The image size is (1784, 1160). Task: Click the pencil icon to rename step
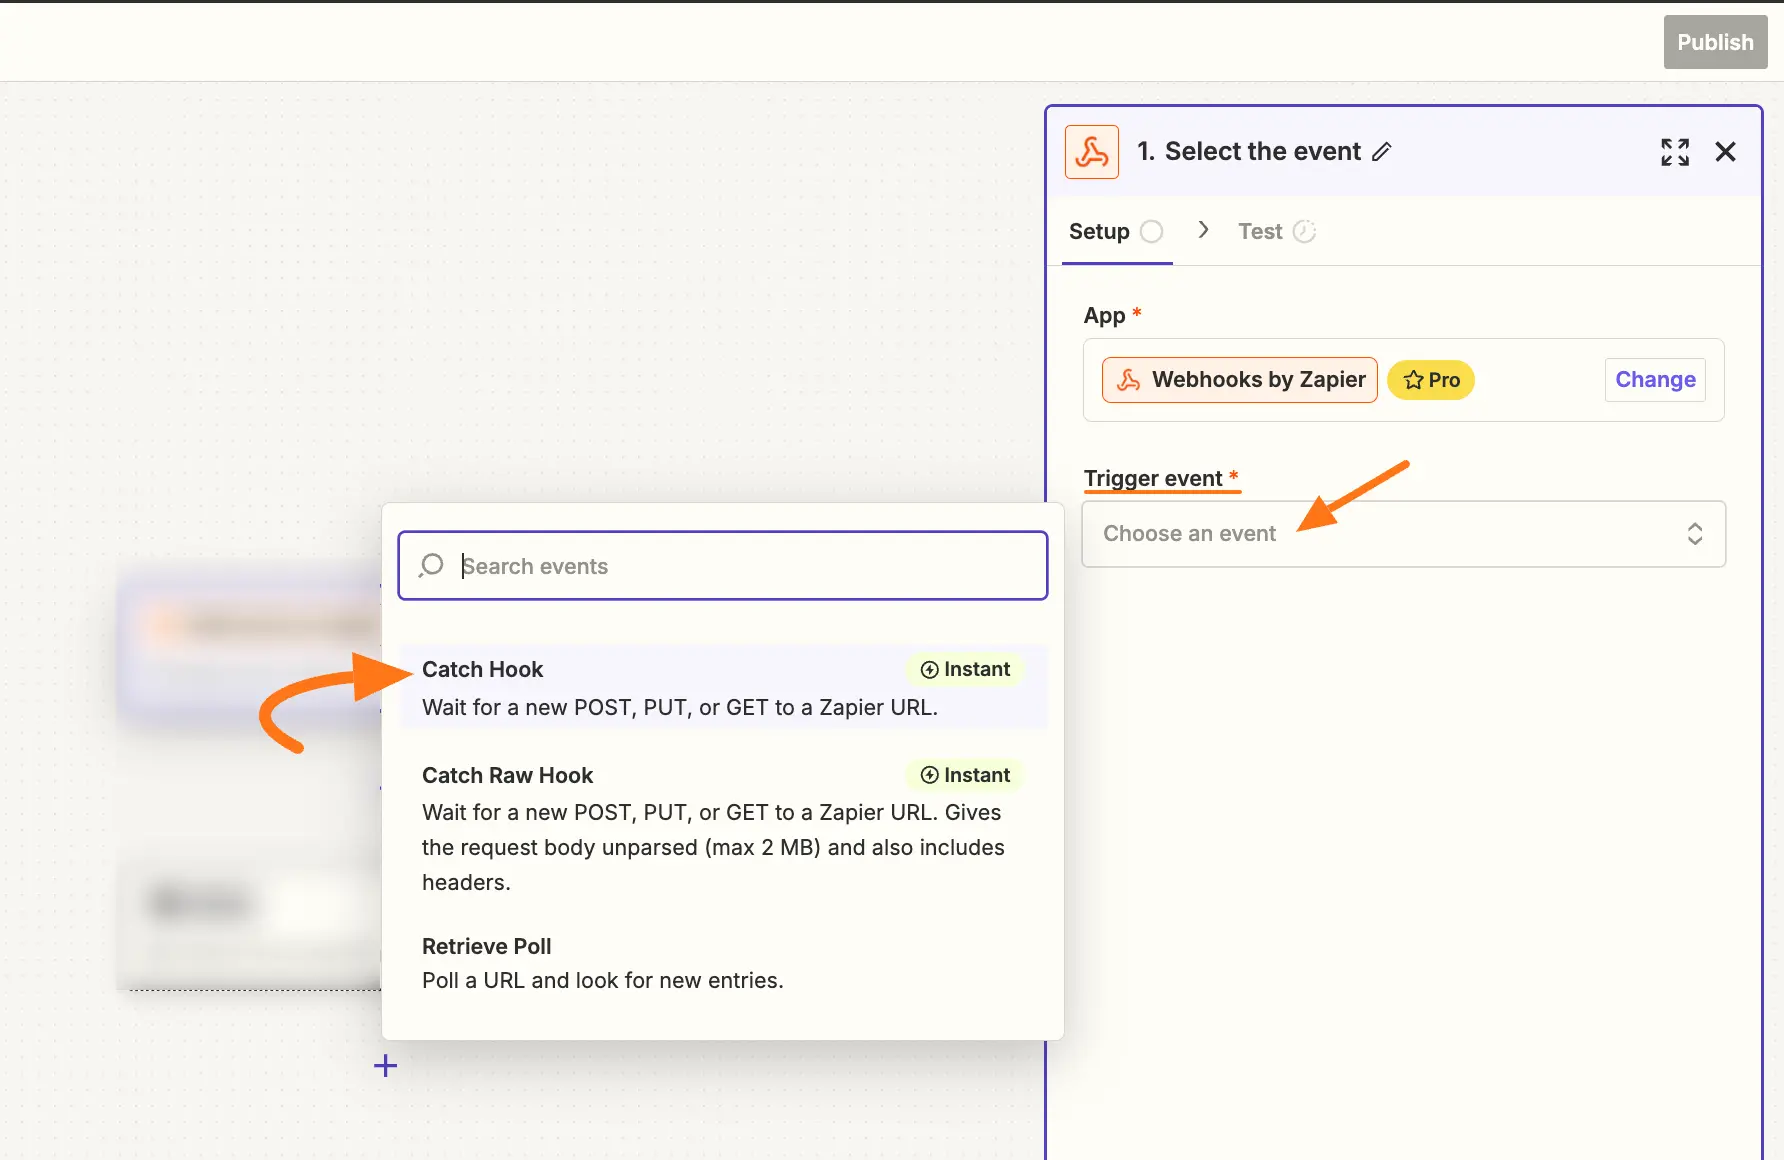click(1381, 152)
